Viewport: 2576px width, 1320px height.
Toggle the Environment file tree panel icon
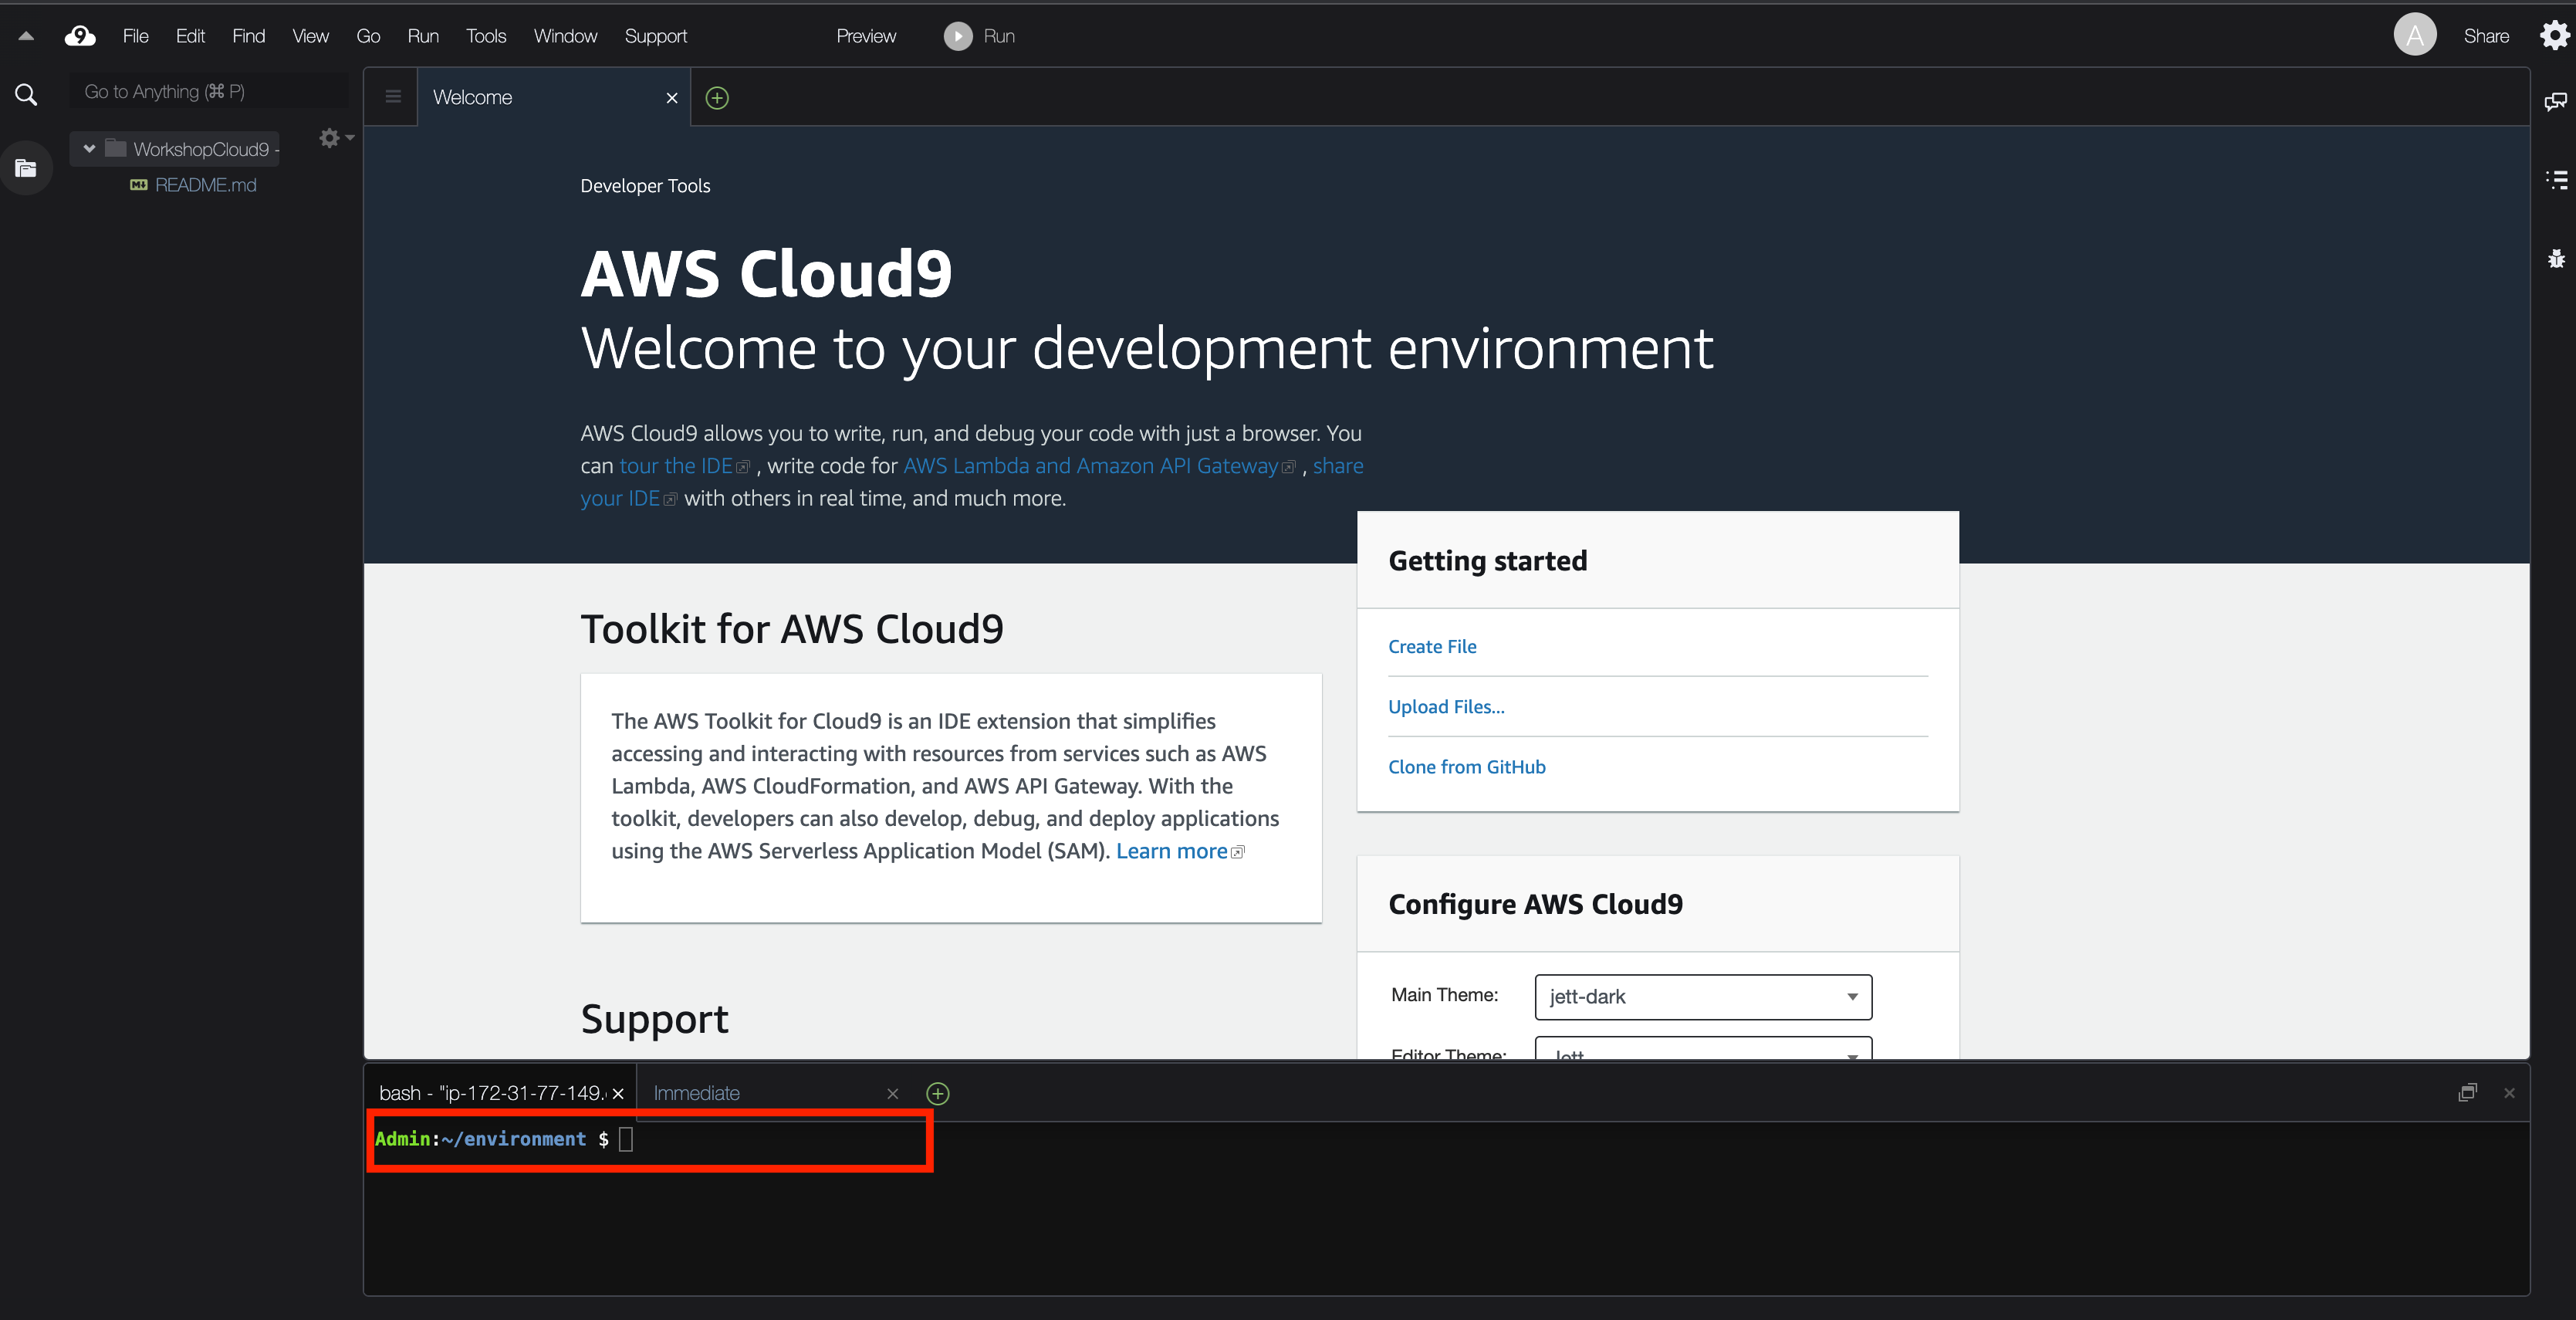pyautogui.click(x=26, y=168)
